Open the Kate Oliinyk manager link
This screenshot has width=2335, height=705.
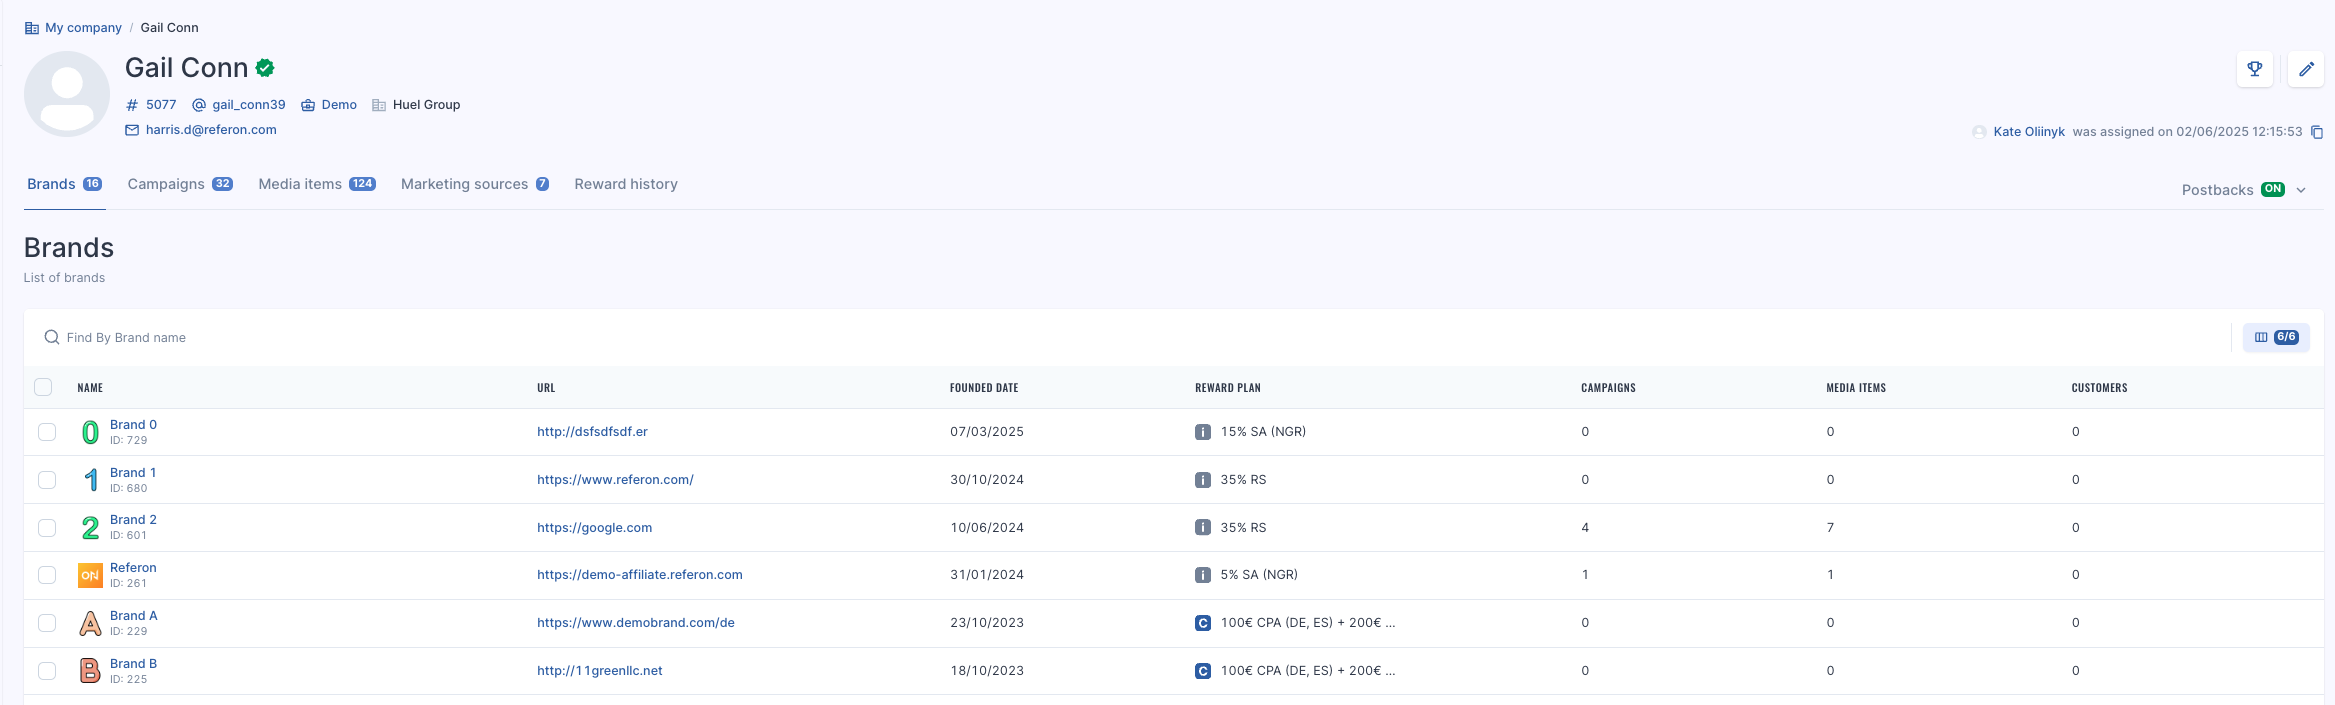[x=2029, y=132]
